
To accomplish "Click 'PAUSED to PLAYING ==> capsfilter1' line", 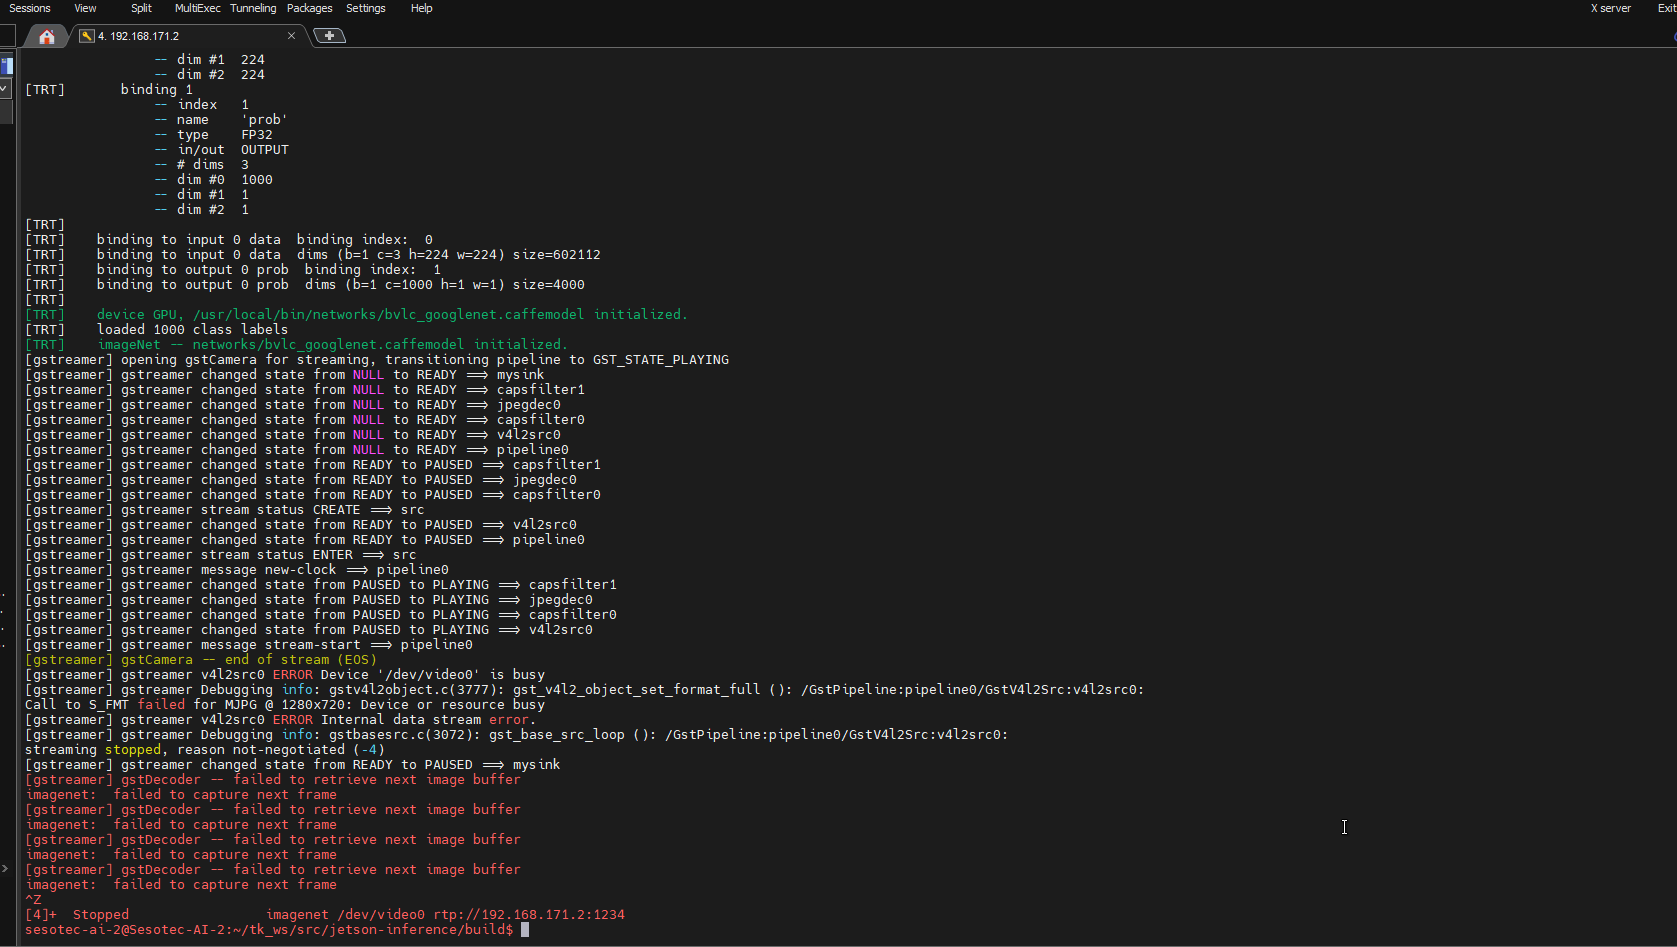I will tap(321, 585).
